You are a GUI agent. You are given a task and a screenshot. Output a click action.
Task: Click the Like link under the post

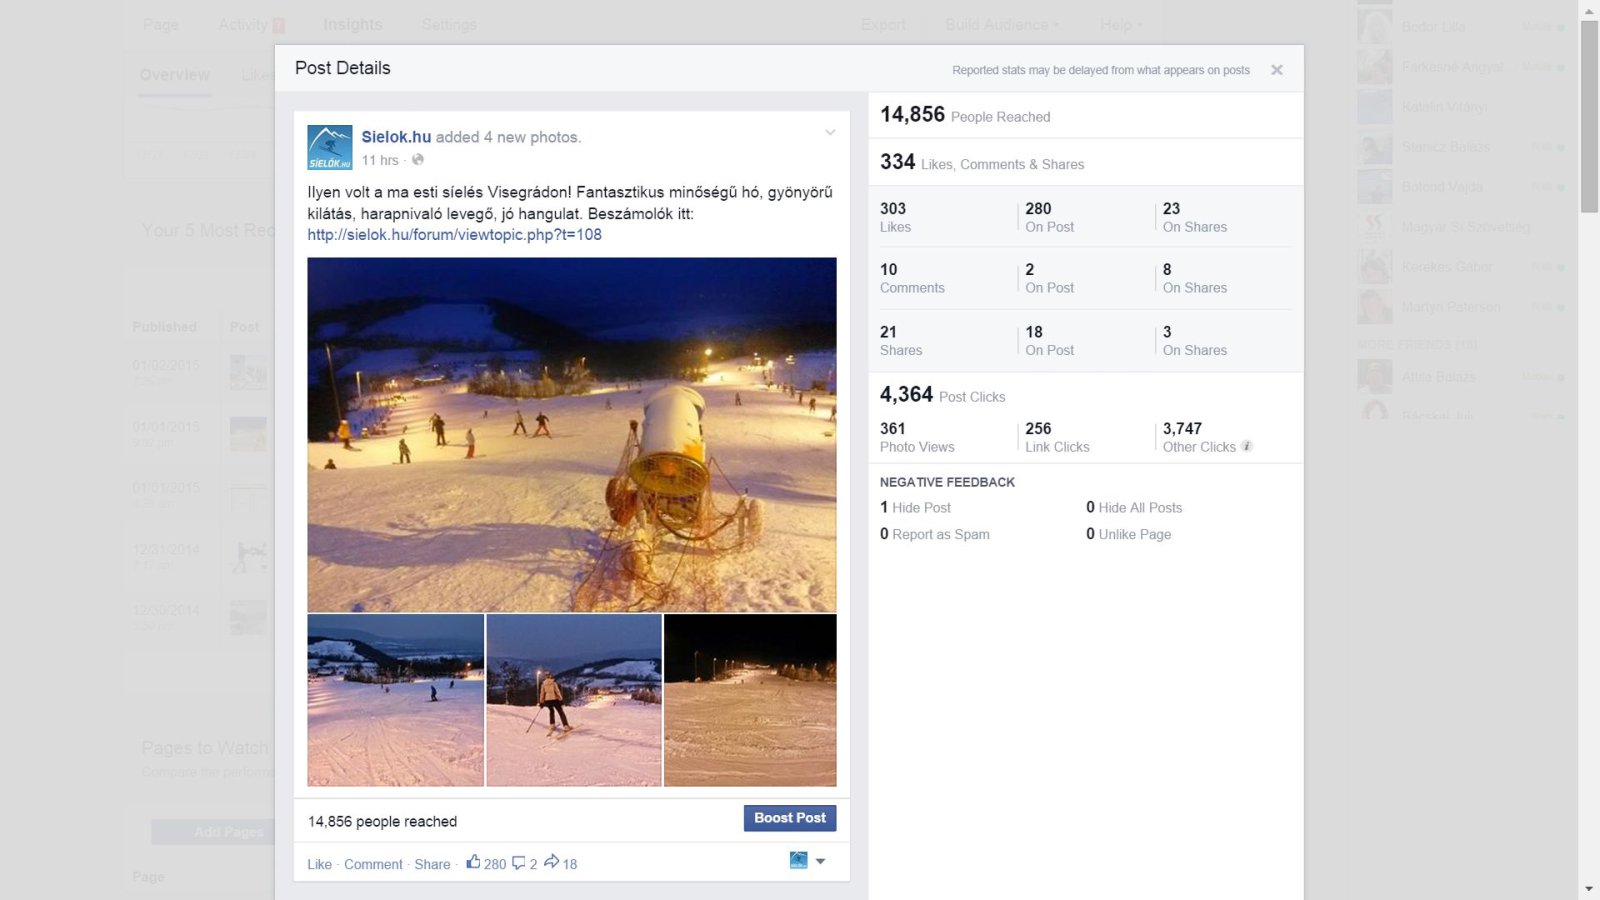pyautogui.click(x=319, y=864)
